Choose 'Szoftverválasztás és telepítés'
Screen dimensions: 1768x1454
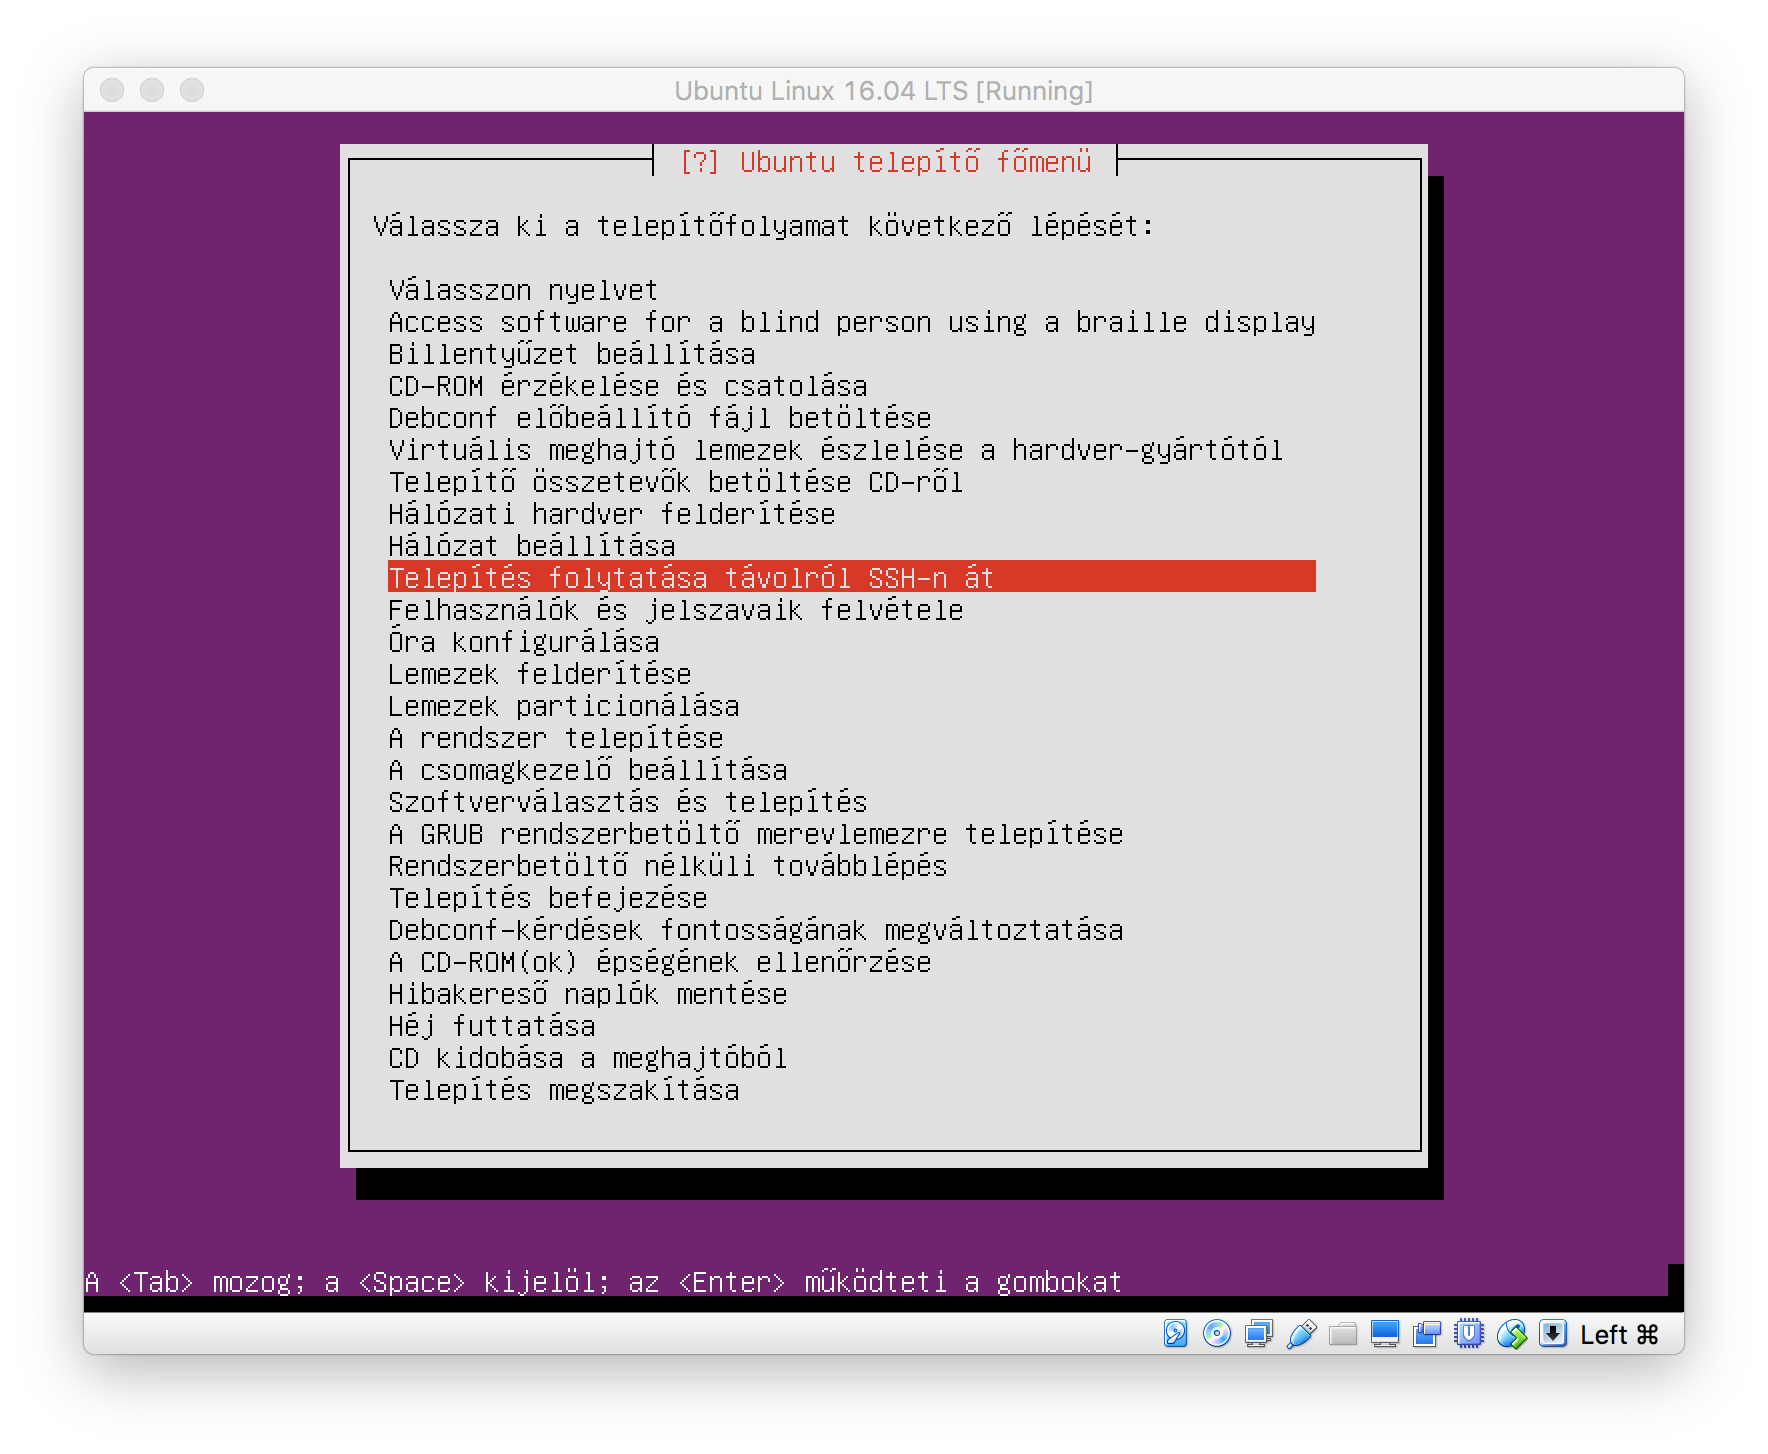(628, 802)
